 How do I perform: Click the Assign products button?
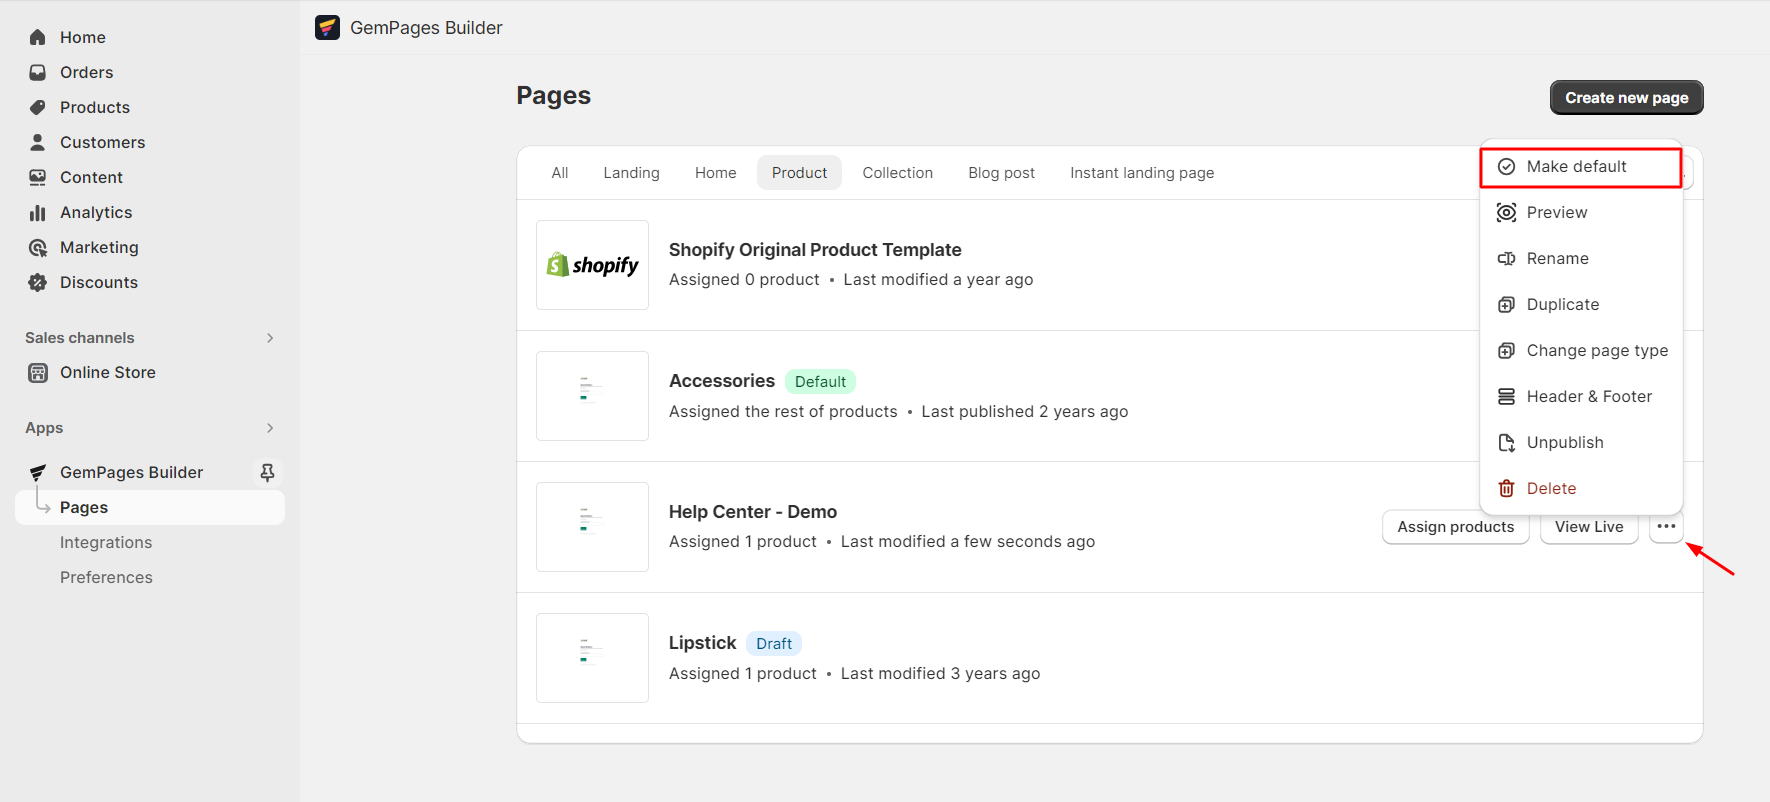pyautogui.click(x=1455, y=527)
